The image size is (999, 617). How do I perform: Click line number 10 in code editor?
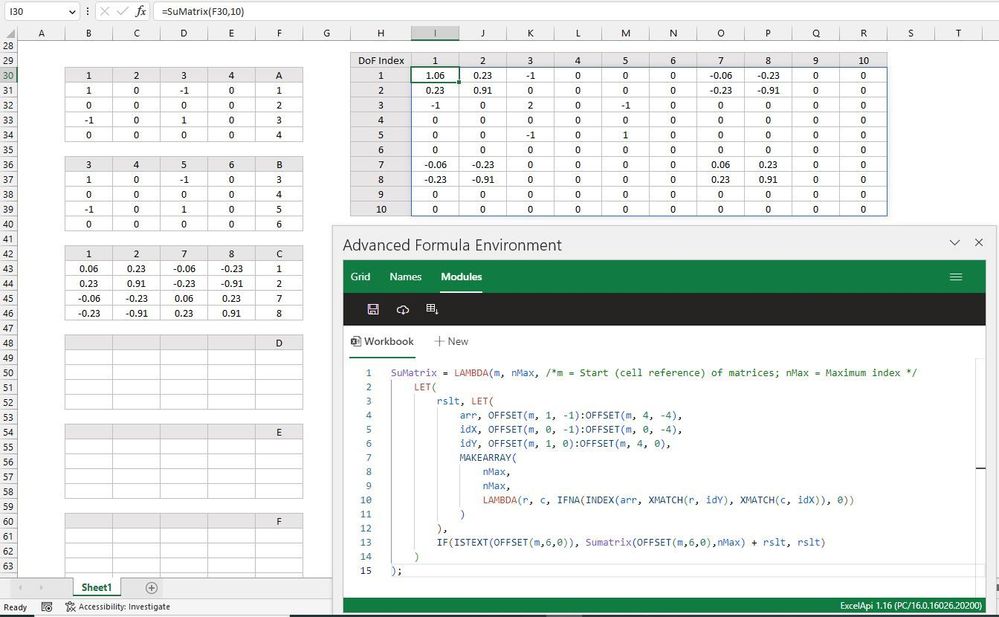[366, 500]
